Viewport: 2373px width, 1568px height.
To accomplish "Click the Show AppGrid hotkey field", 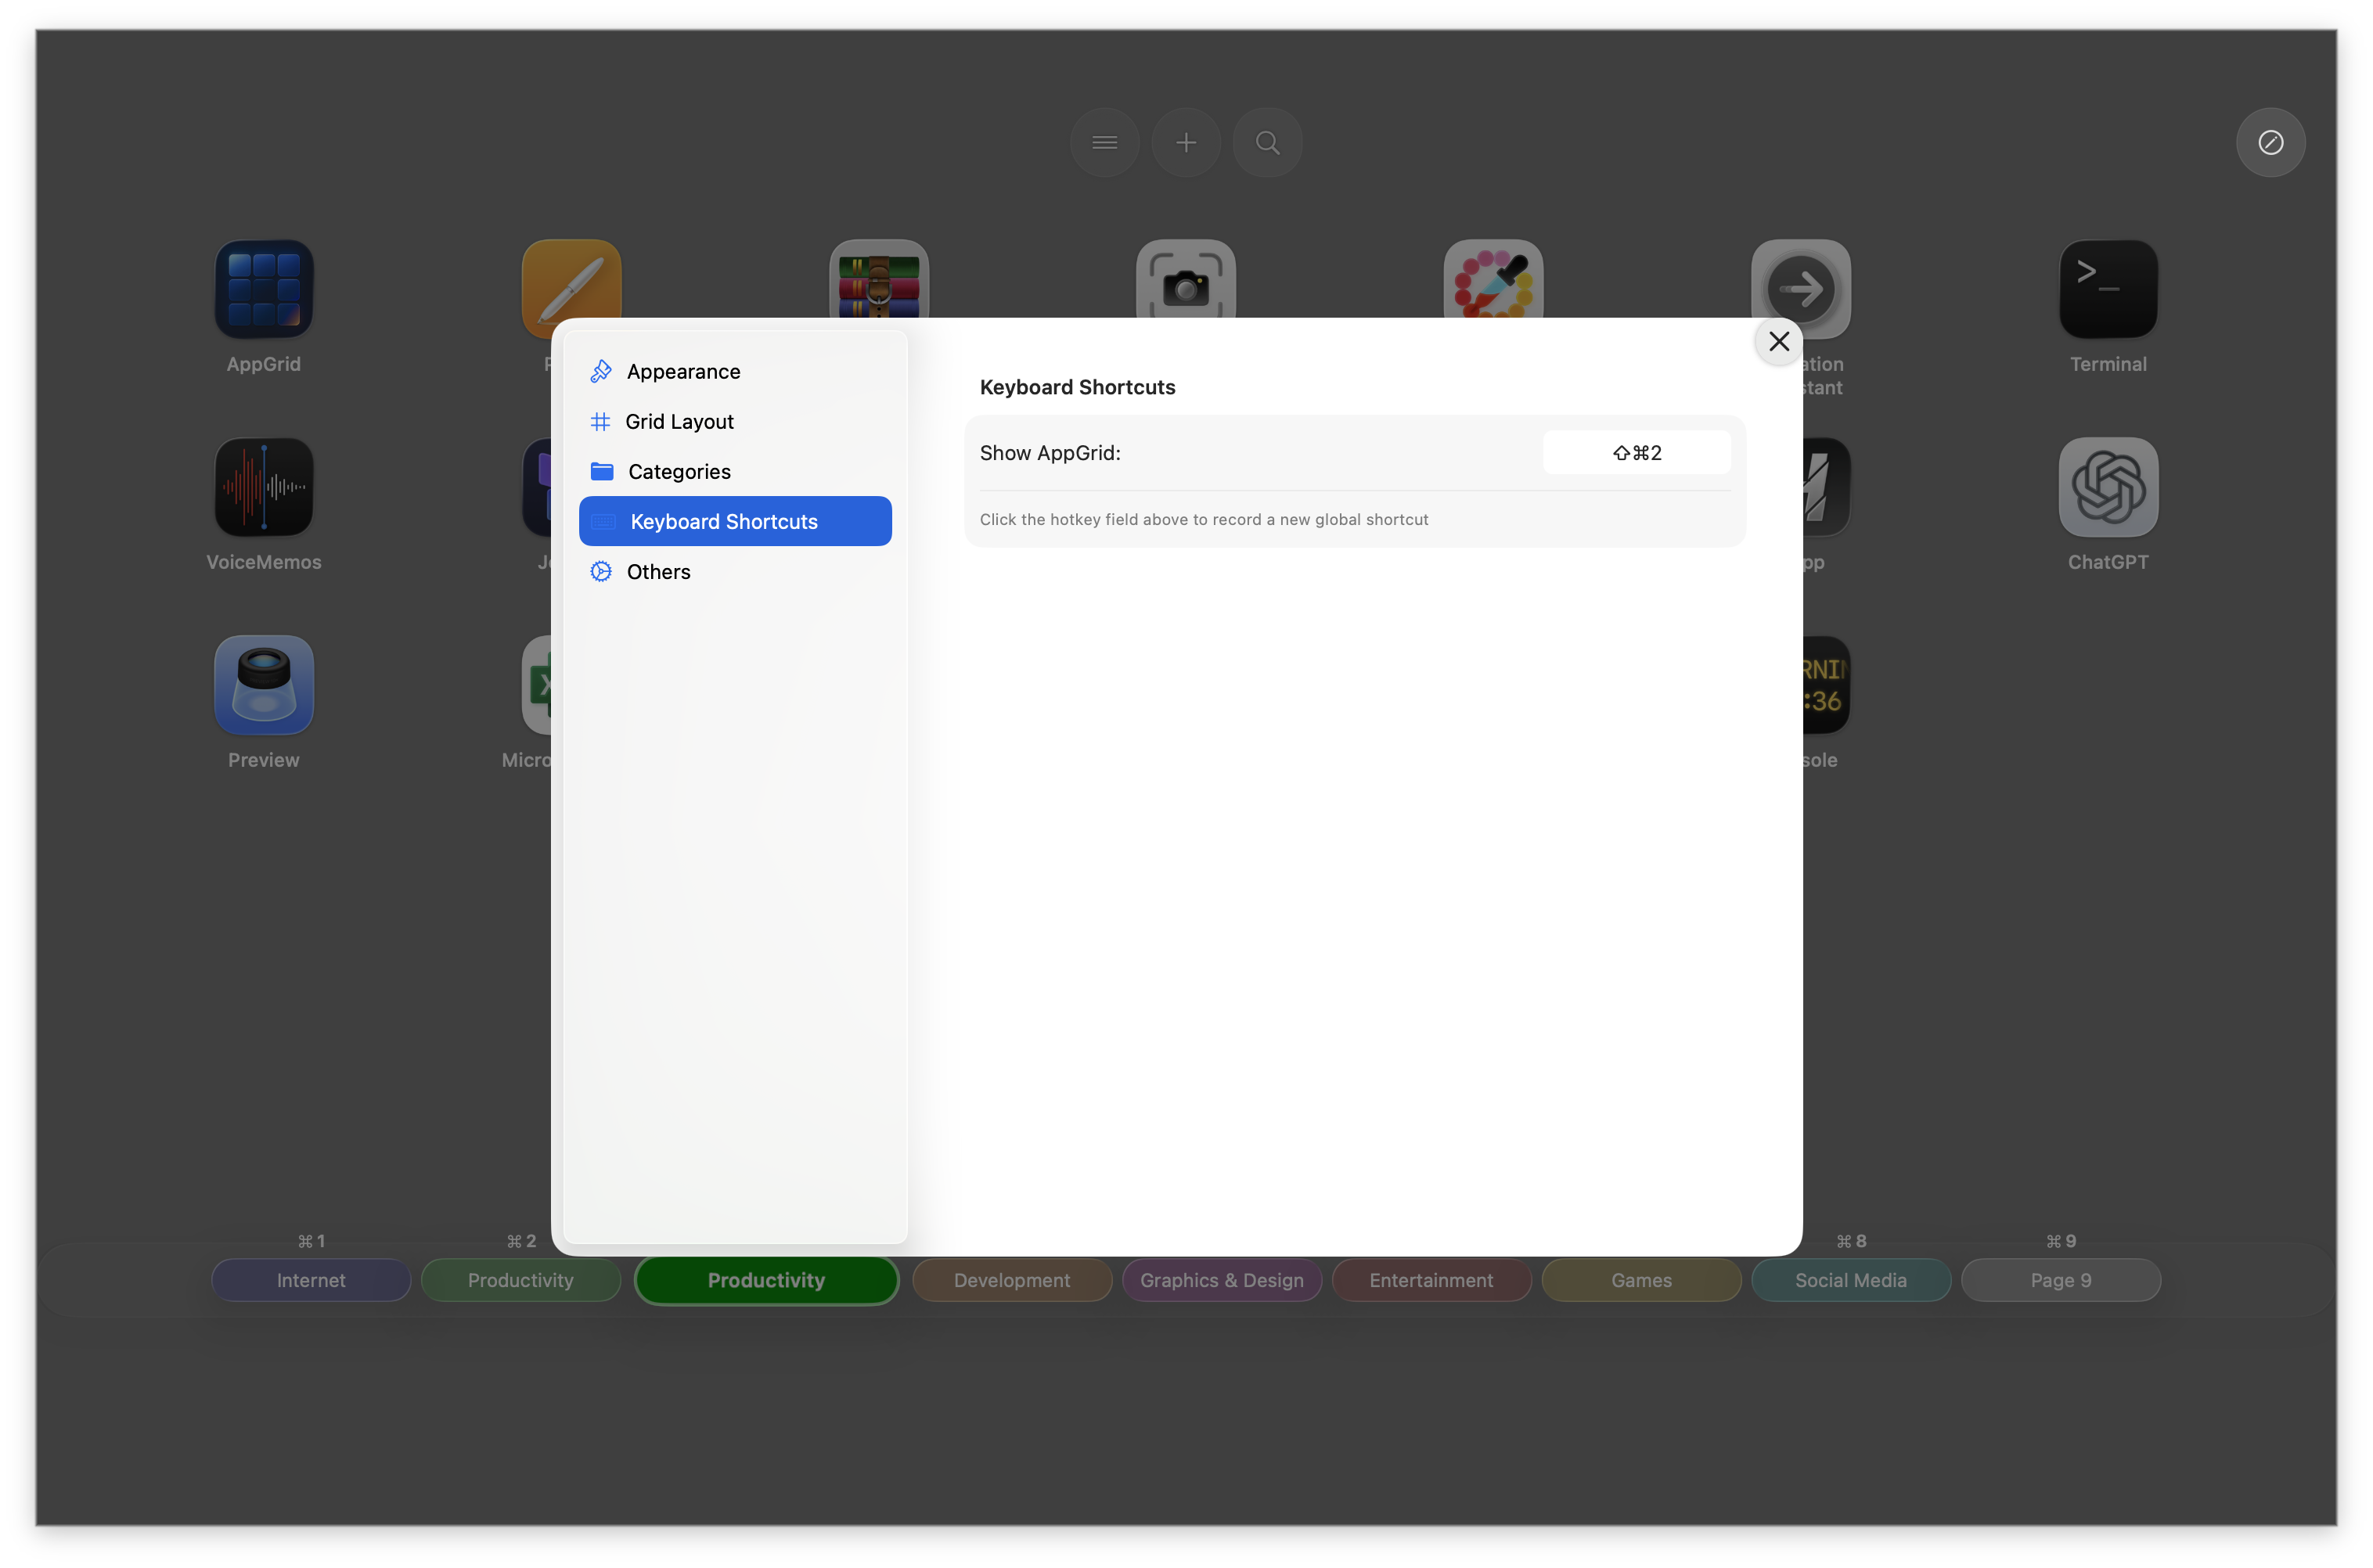I will (x=1636, y=452).
